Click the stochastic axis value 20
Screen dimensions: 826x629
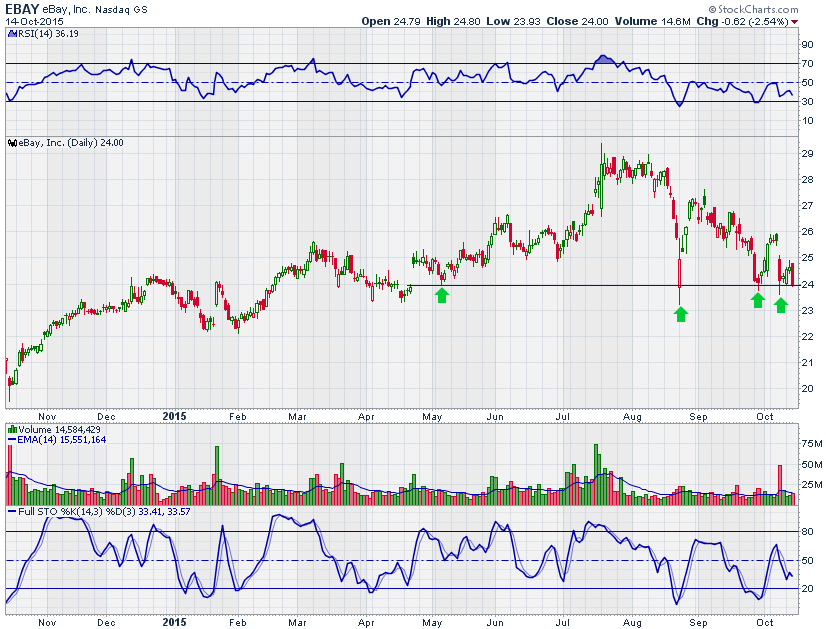coord(807,589)
